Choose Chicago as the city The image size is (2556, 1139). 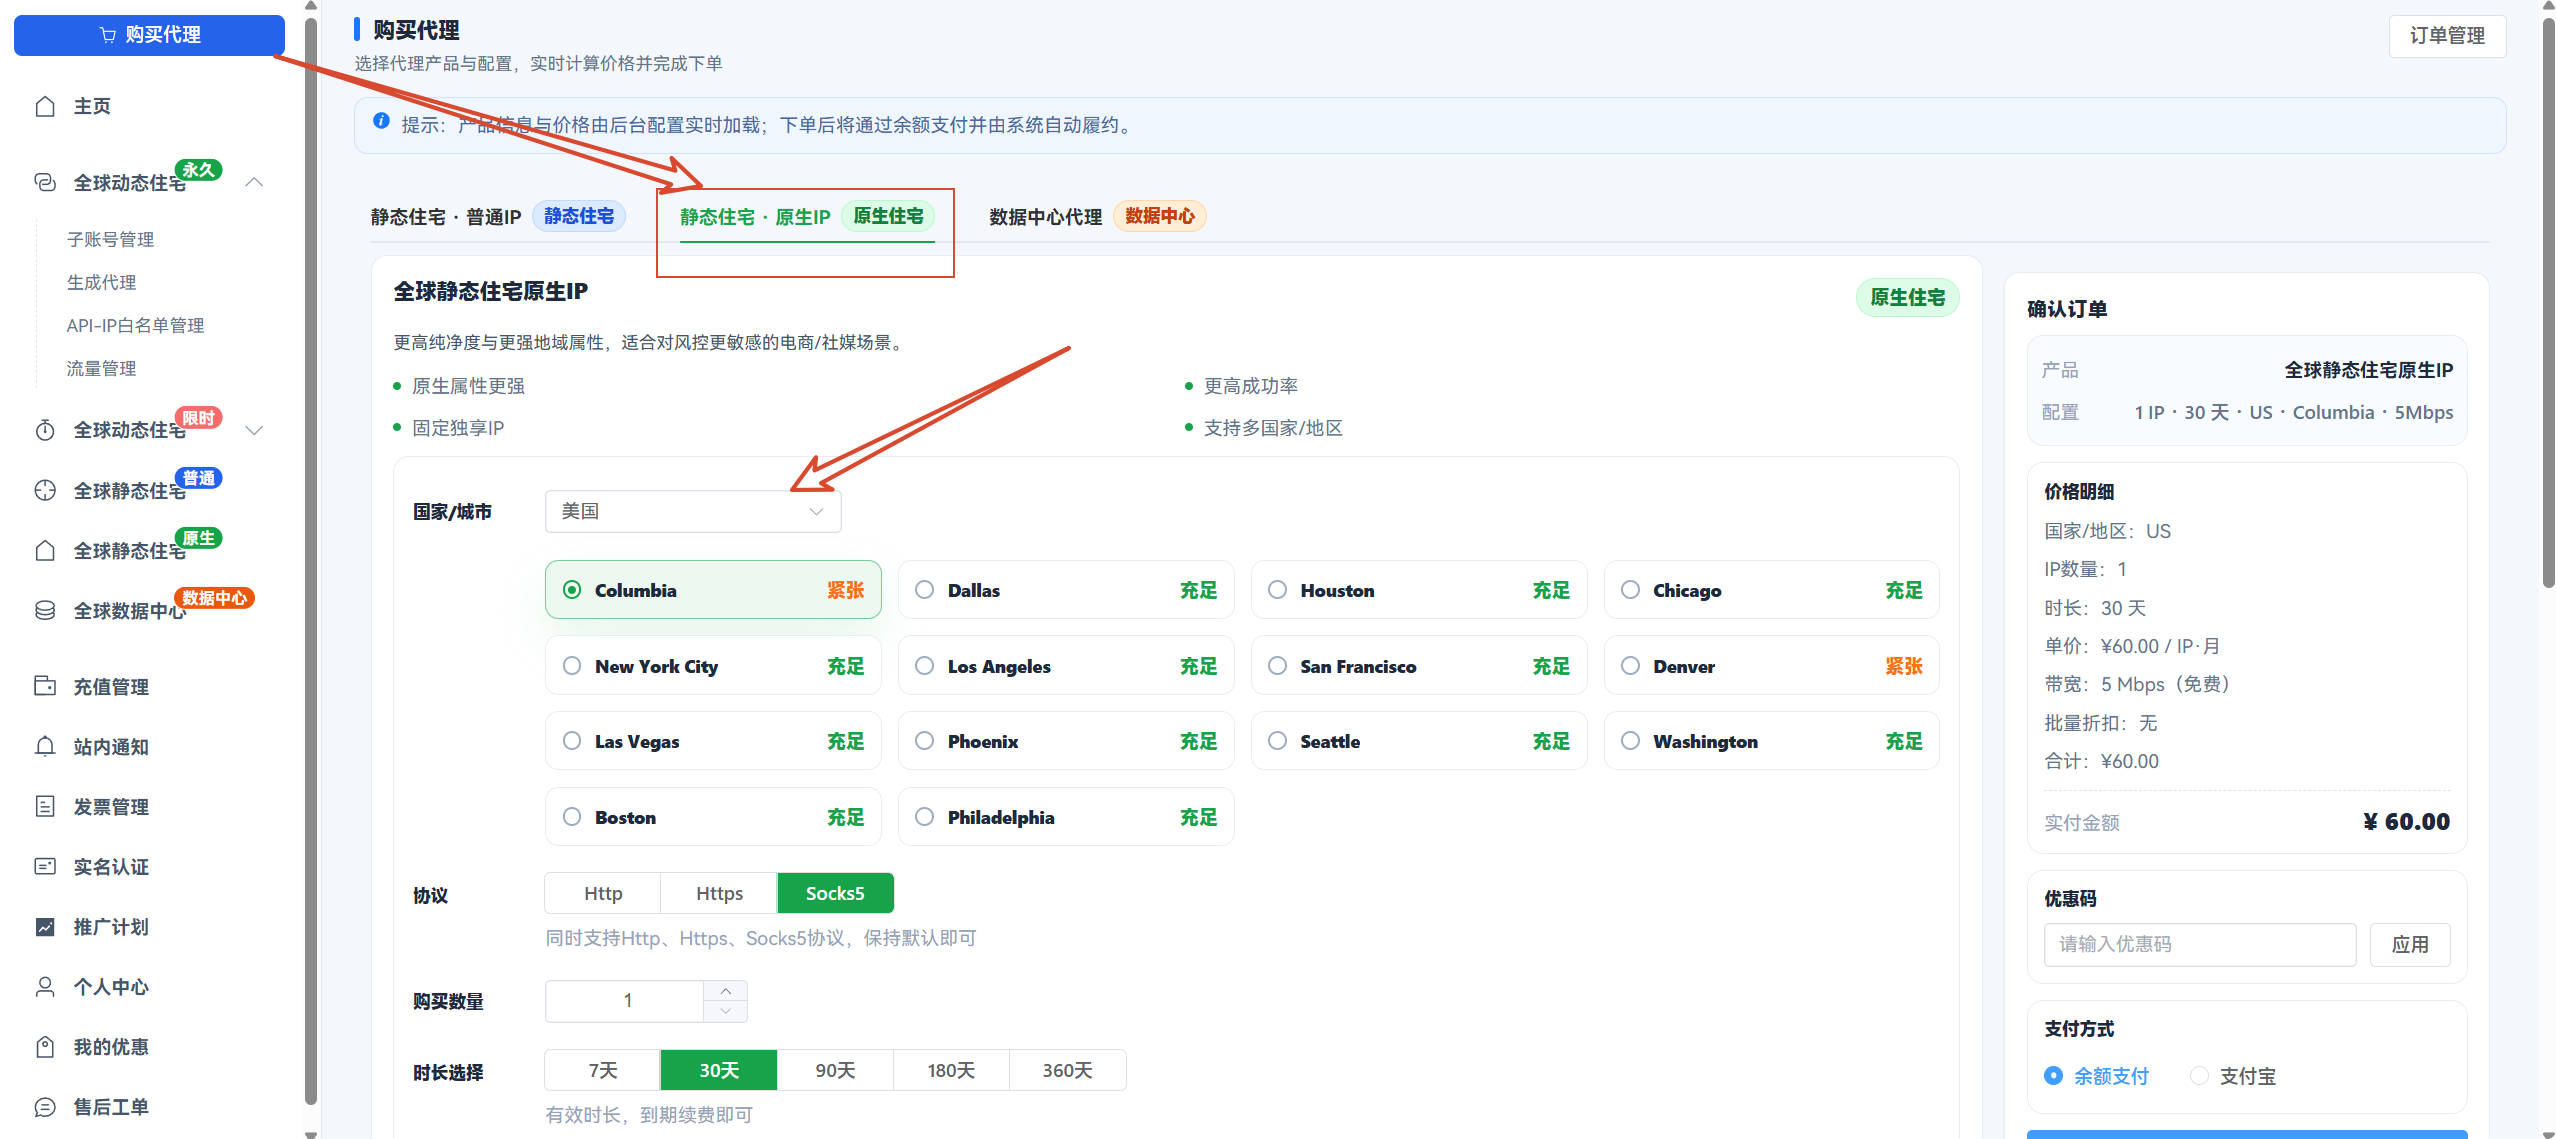click(x=1772, y=590)
